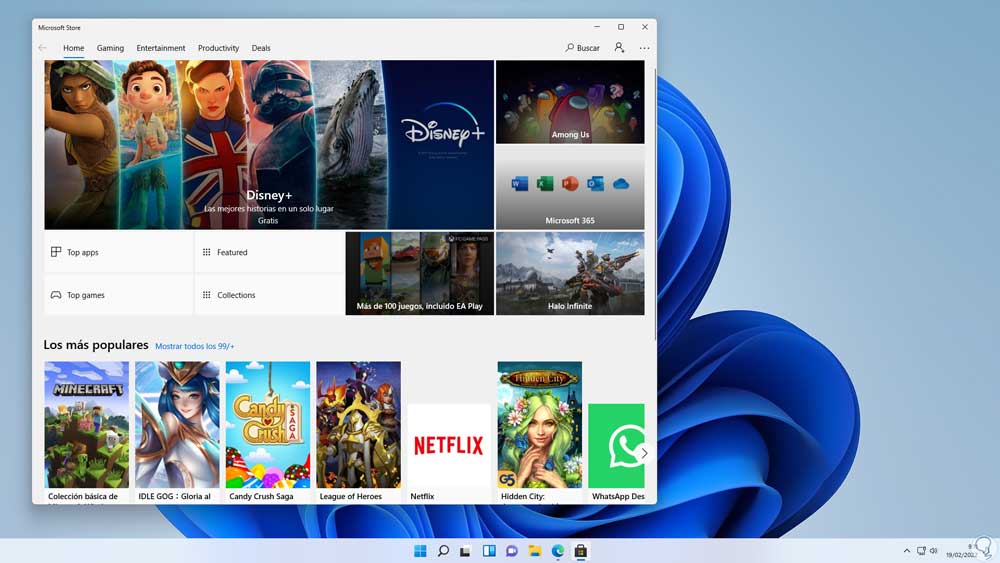Minimize the Microsoft Store window

click(597, 27)
